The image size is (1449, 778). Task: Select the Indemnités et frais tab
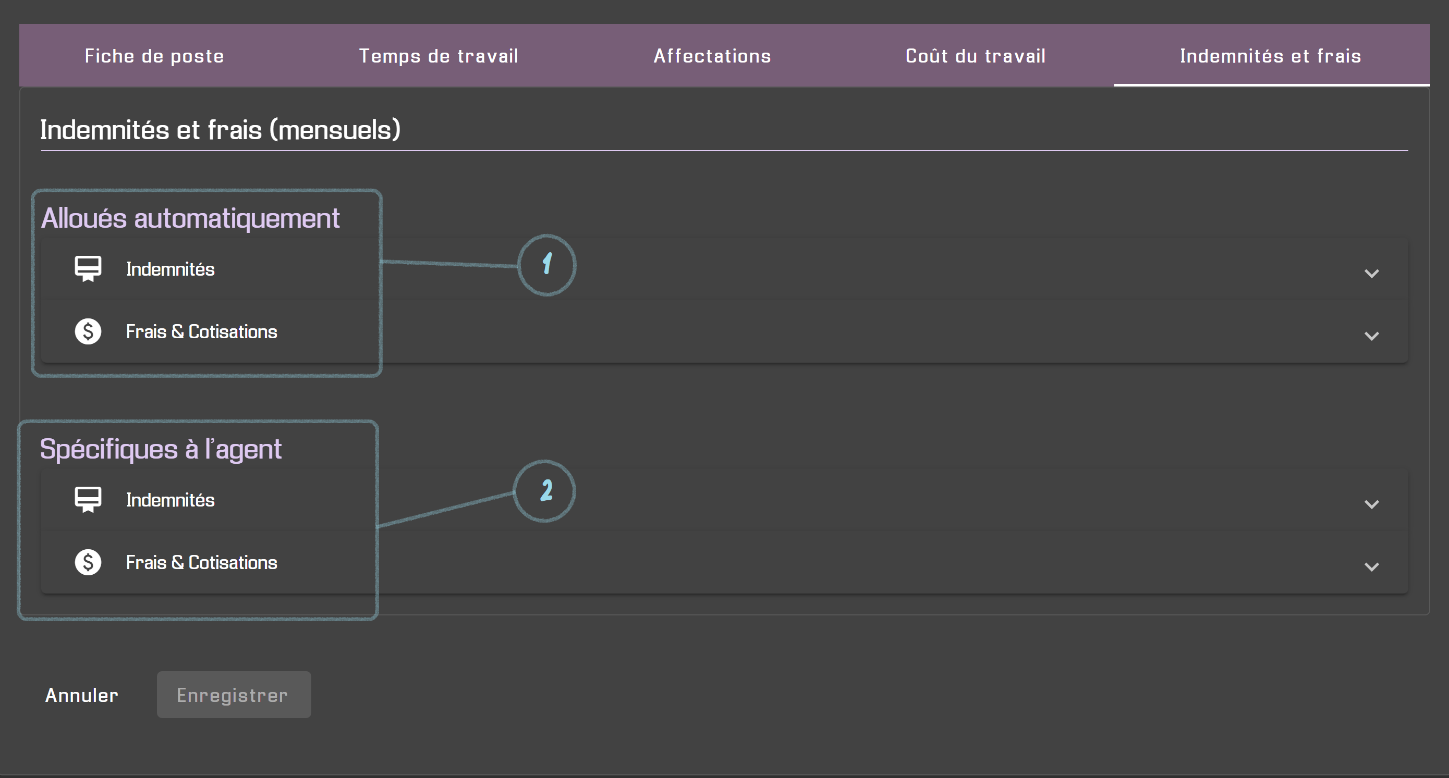click(x=1270, y=56)
